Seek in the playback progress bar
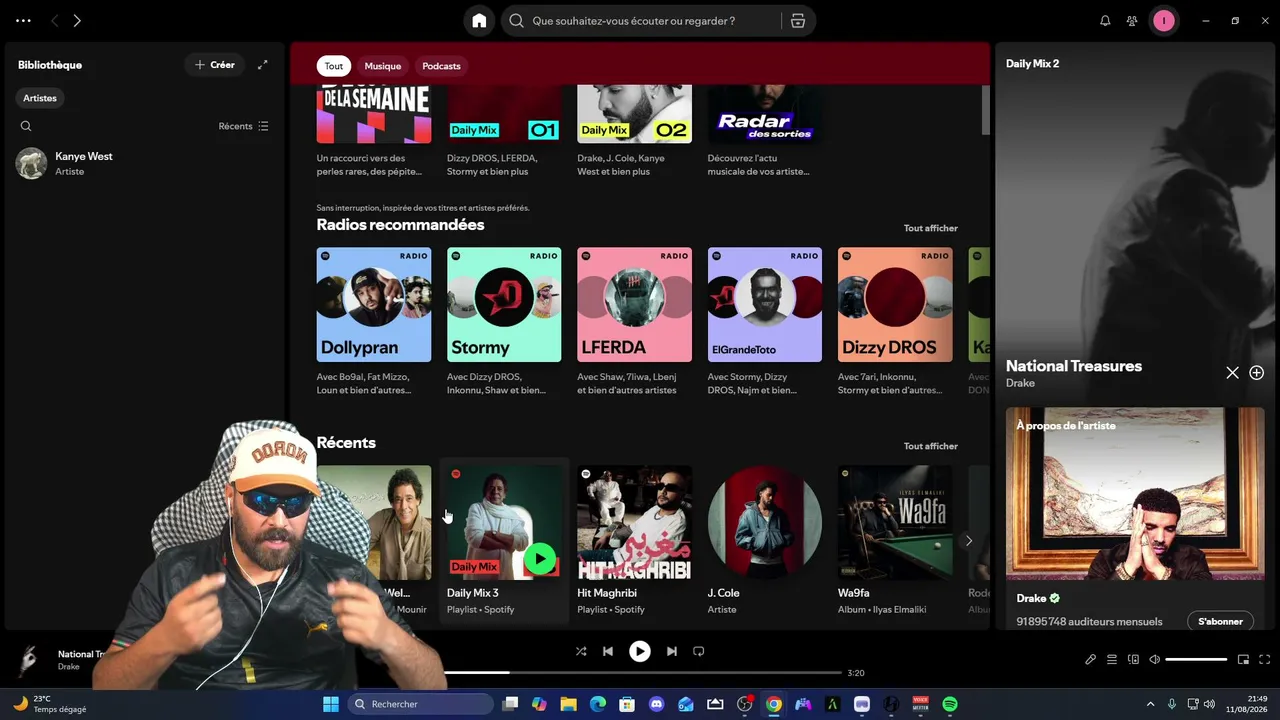Image resolution: width=1280 pixels, height=720 pixels. click(x=642, y=673)
